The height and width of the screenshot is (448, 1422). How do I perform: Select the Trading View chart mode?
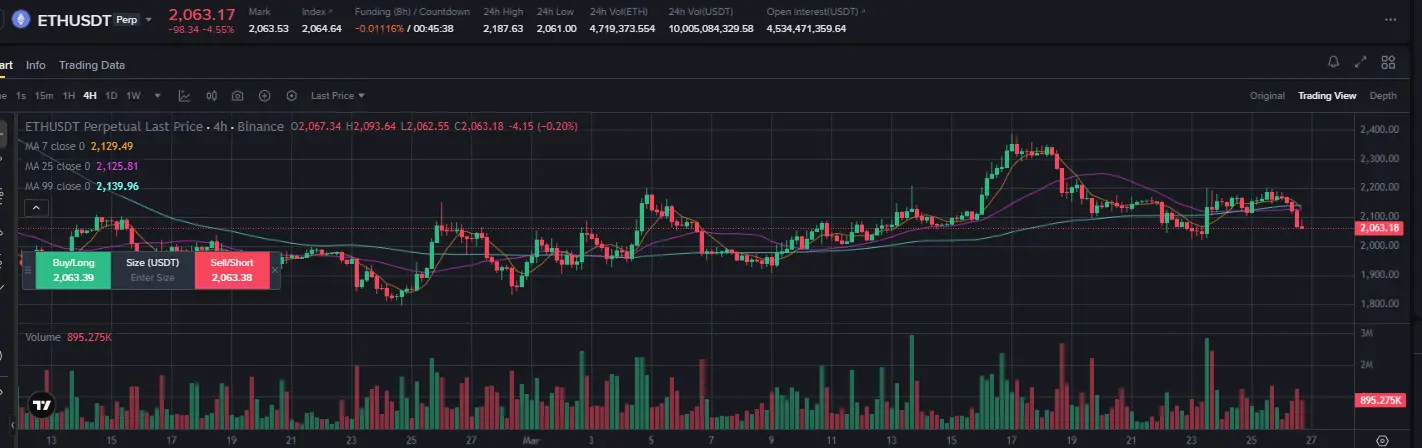[x=1327, y=96]
